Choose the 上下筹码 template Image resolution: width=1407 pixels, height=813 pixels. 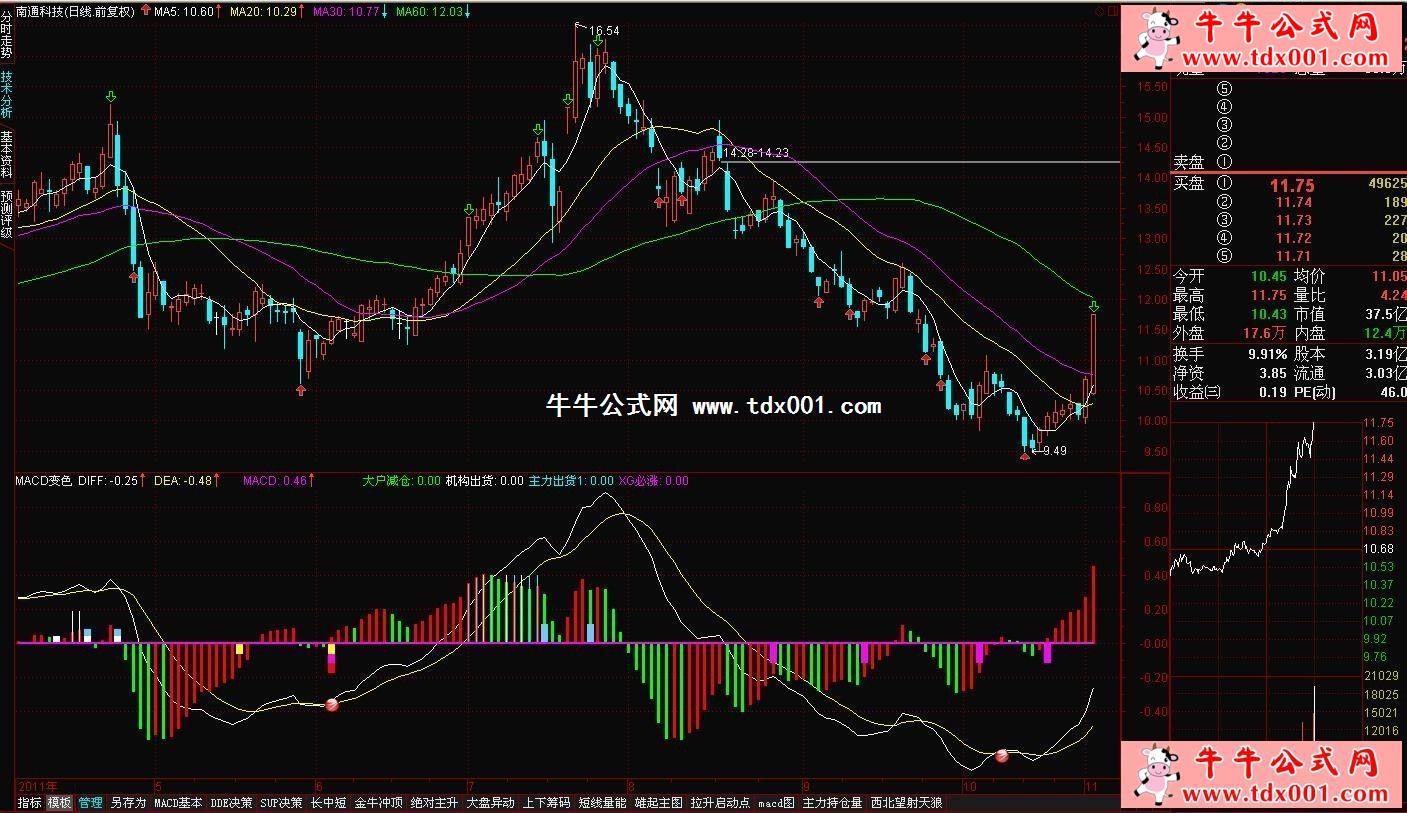pyautogui.click(x=547, y=802)
